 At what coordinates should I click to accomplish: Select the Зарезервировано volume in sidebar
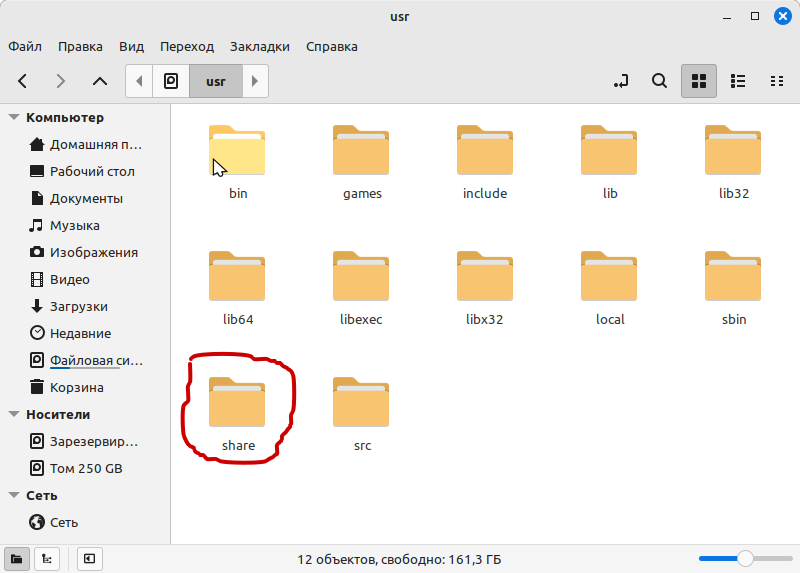[x=86, y=441]
